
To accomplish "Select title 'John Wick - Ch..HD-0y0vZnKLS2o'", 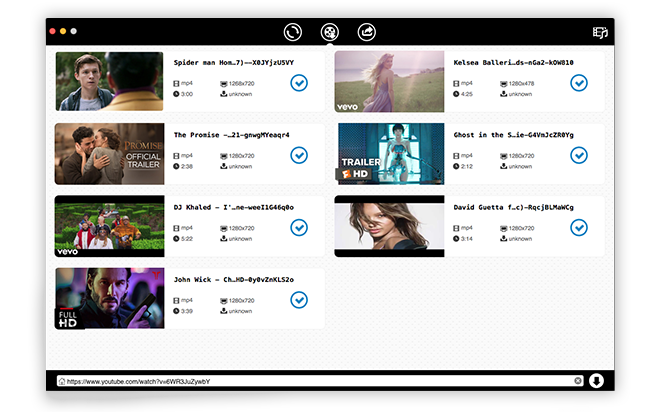I will click(234, 280).
